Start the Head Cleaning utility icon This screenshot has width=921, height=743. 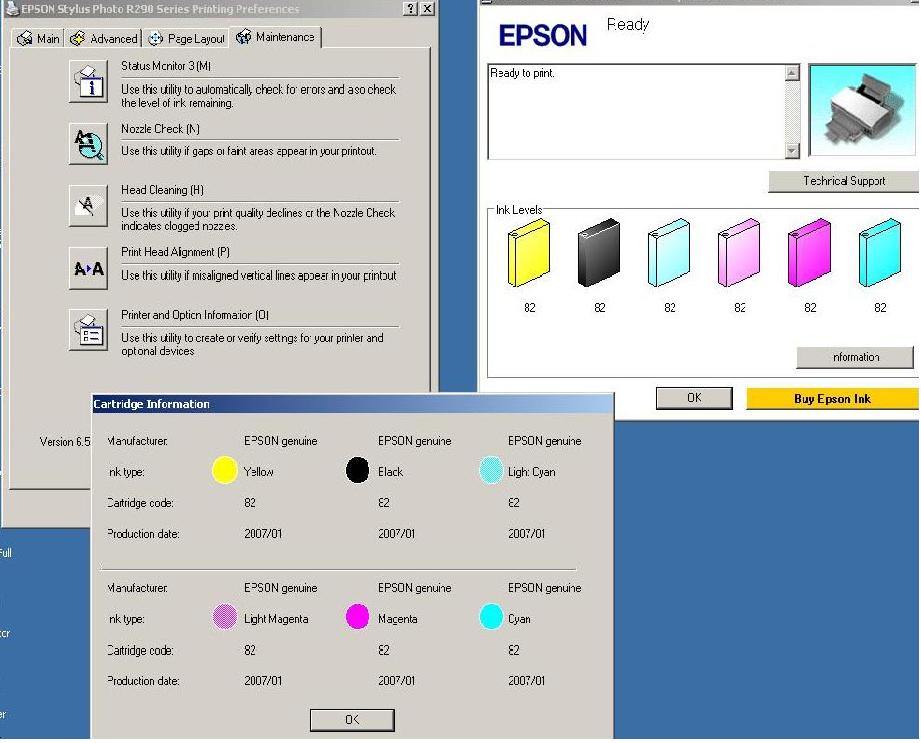(88, 206)
